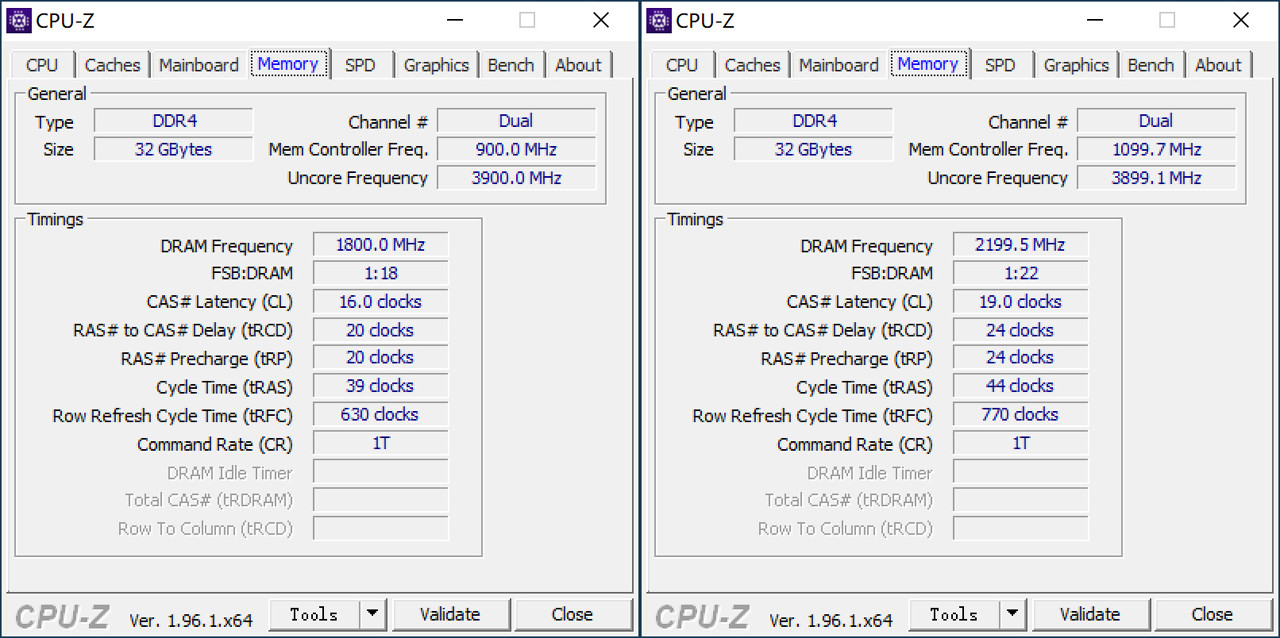The image size is (1280, 638).
Task: Click the Tools button in left window
Action: (314, 614)
